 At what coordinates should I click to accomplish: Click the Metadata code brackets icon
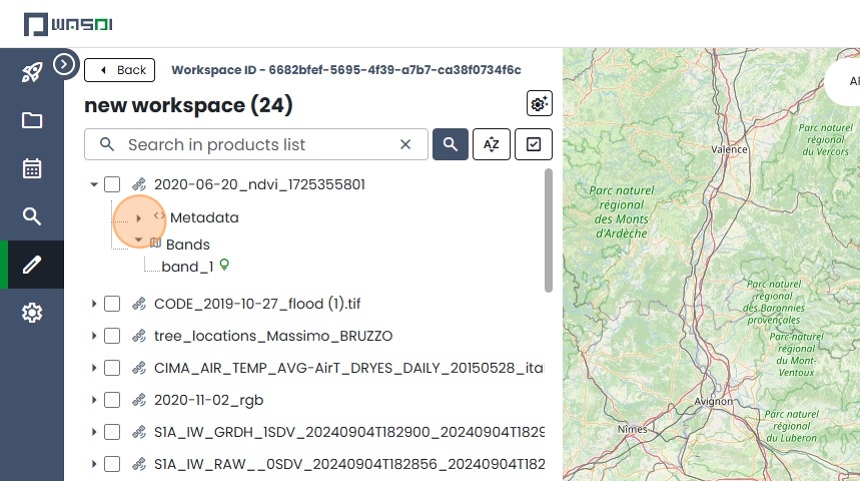click(x=159, y=216)
